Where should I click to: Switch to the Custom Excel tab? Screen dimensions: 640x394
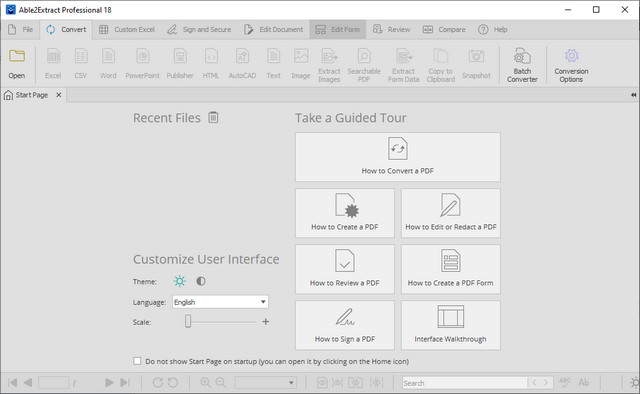pyautogui.click(x=127, y=29)
